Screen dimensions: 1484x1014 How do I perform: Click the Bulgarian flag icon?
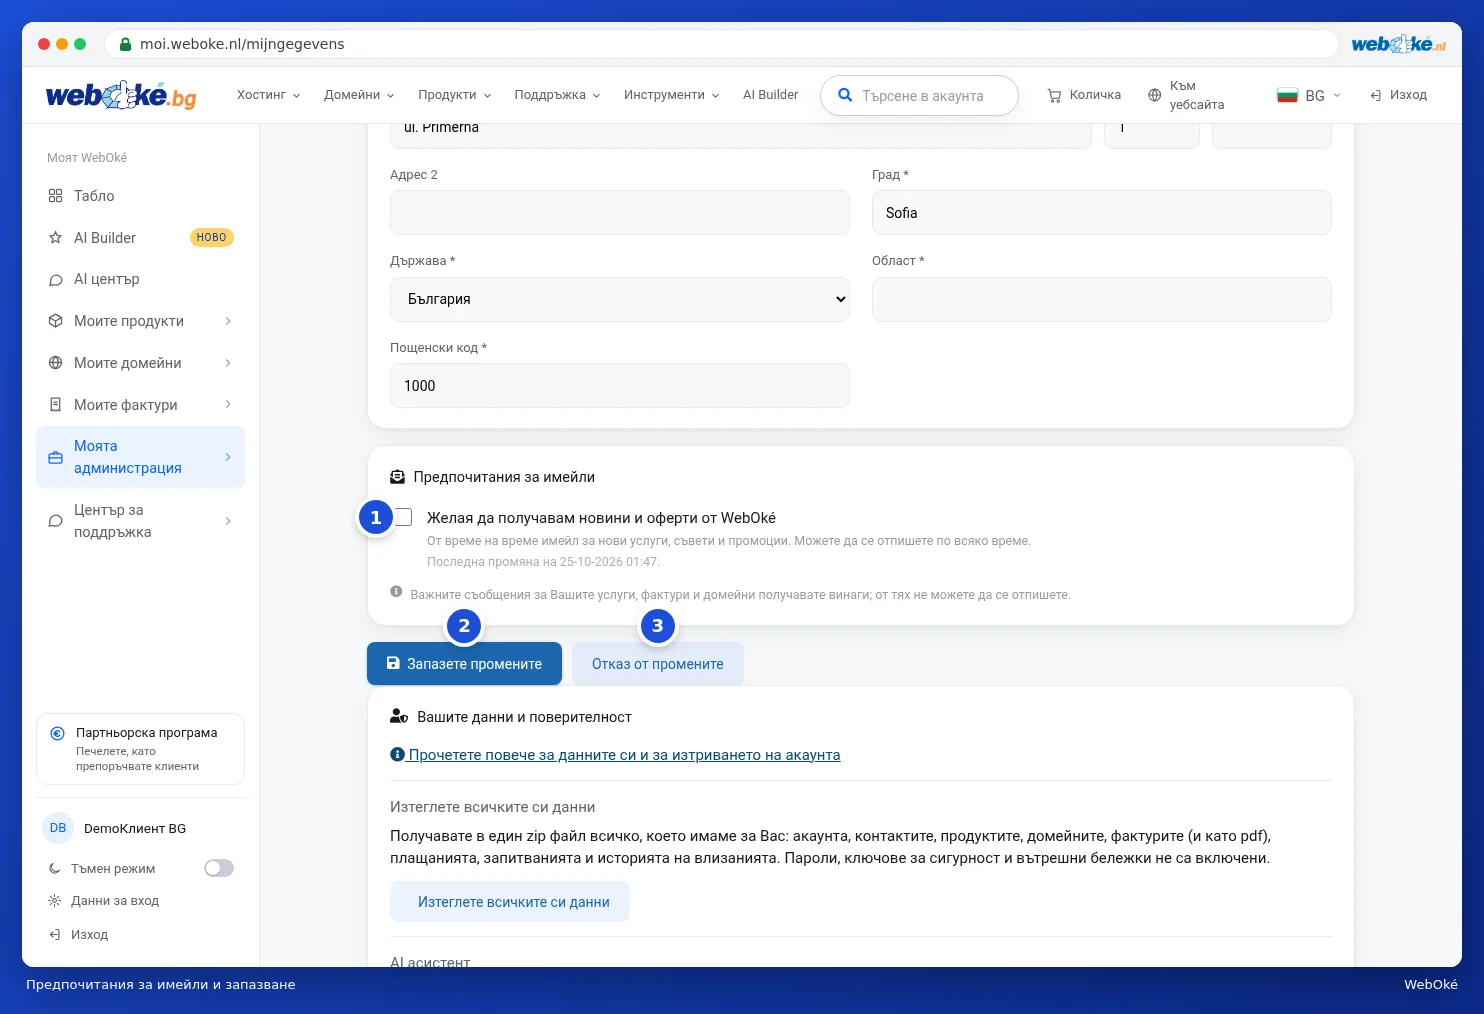[x=1287, y=96]
